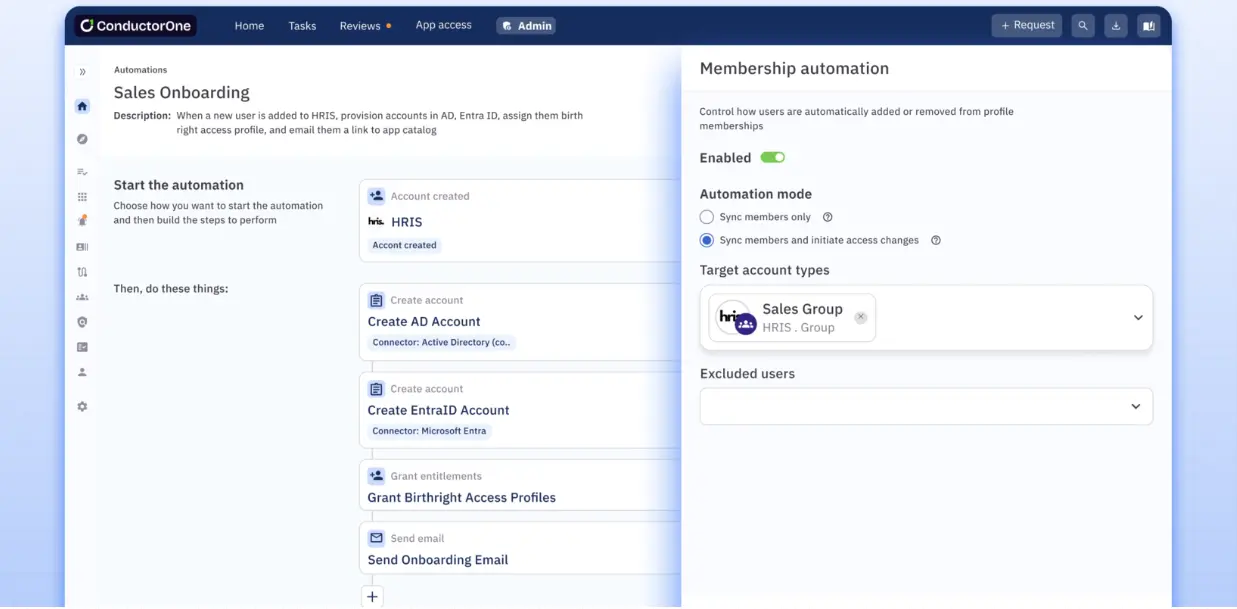Click the shield icon in left sidebar
Viewport: 1237px width, 609px height.
tap(82, 322)
